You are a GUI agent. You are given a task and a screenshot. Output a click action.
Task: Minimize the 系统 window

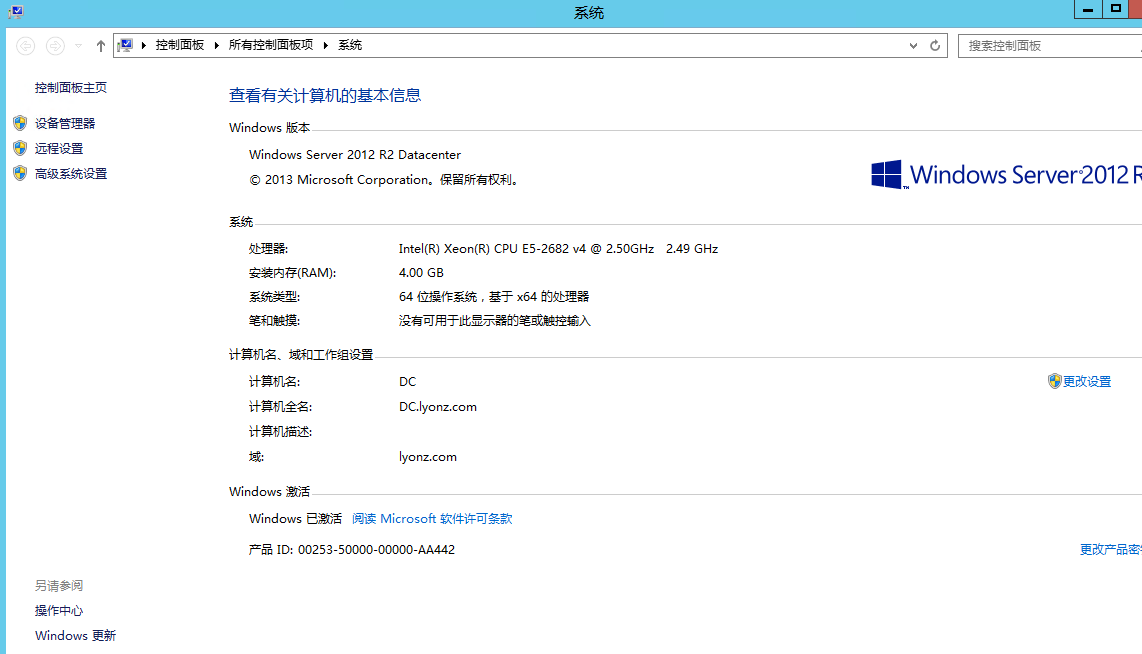pyautogui.click(x=1088, y=9)
